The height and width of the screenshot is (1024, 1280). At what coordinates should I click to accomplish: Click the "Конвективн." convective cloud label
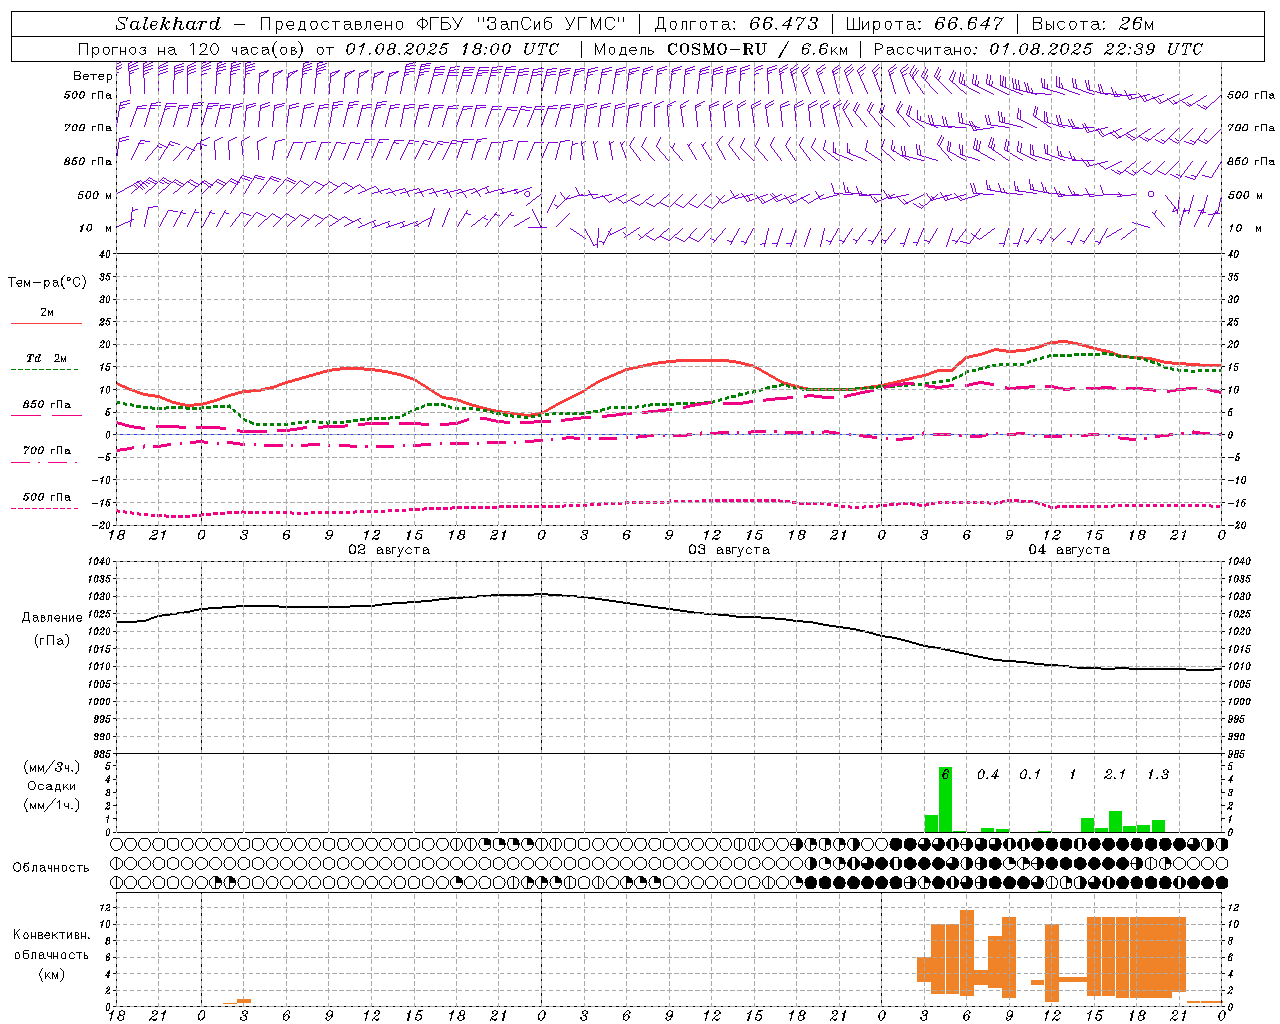pyautogui.click(x=52, y=935)
